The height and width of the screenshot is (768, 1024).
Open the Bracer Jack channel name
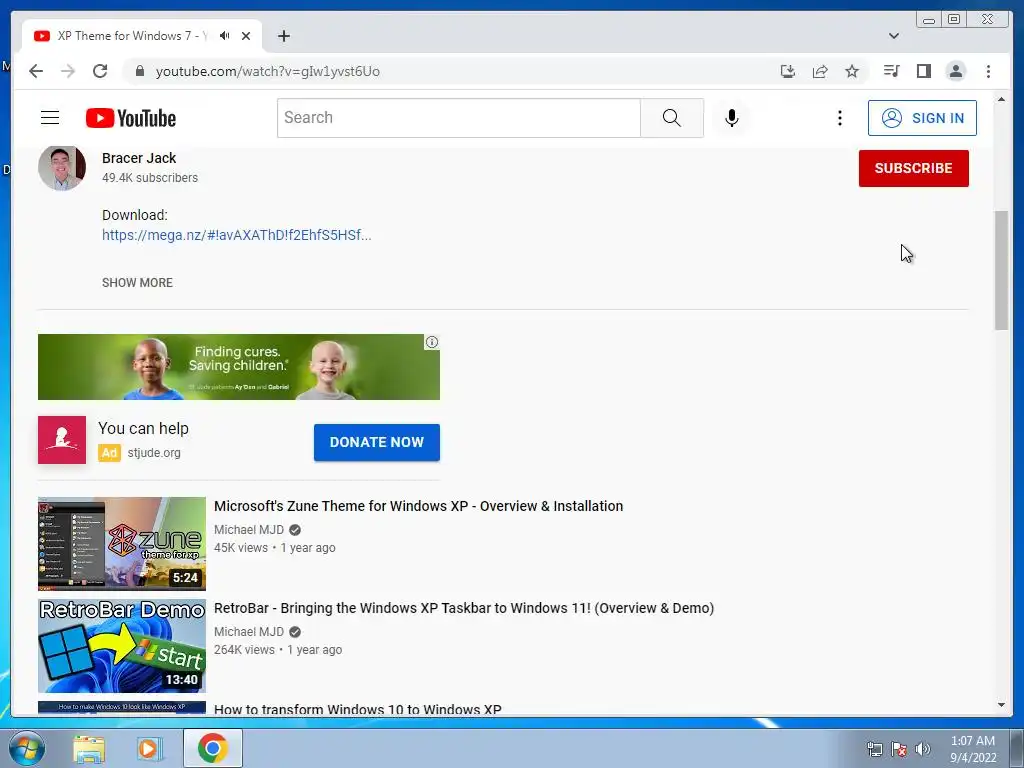pyautogui.click(x=139, y=158)
